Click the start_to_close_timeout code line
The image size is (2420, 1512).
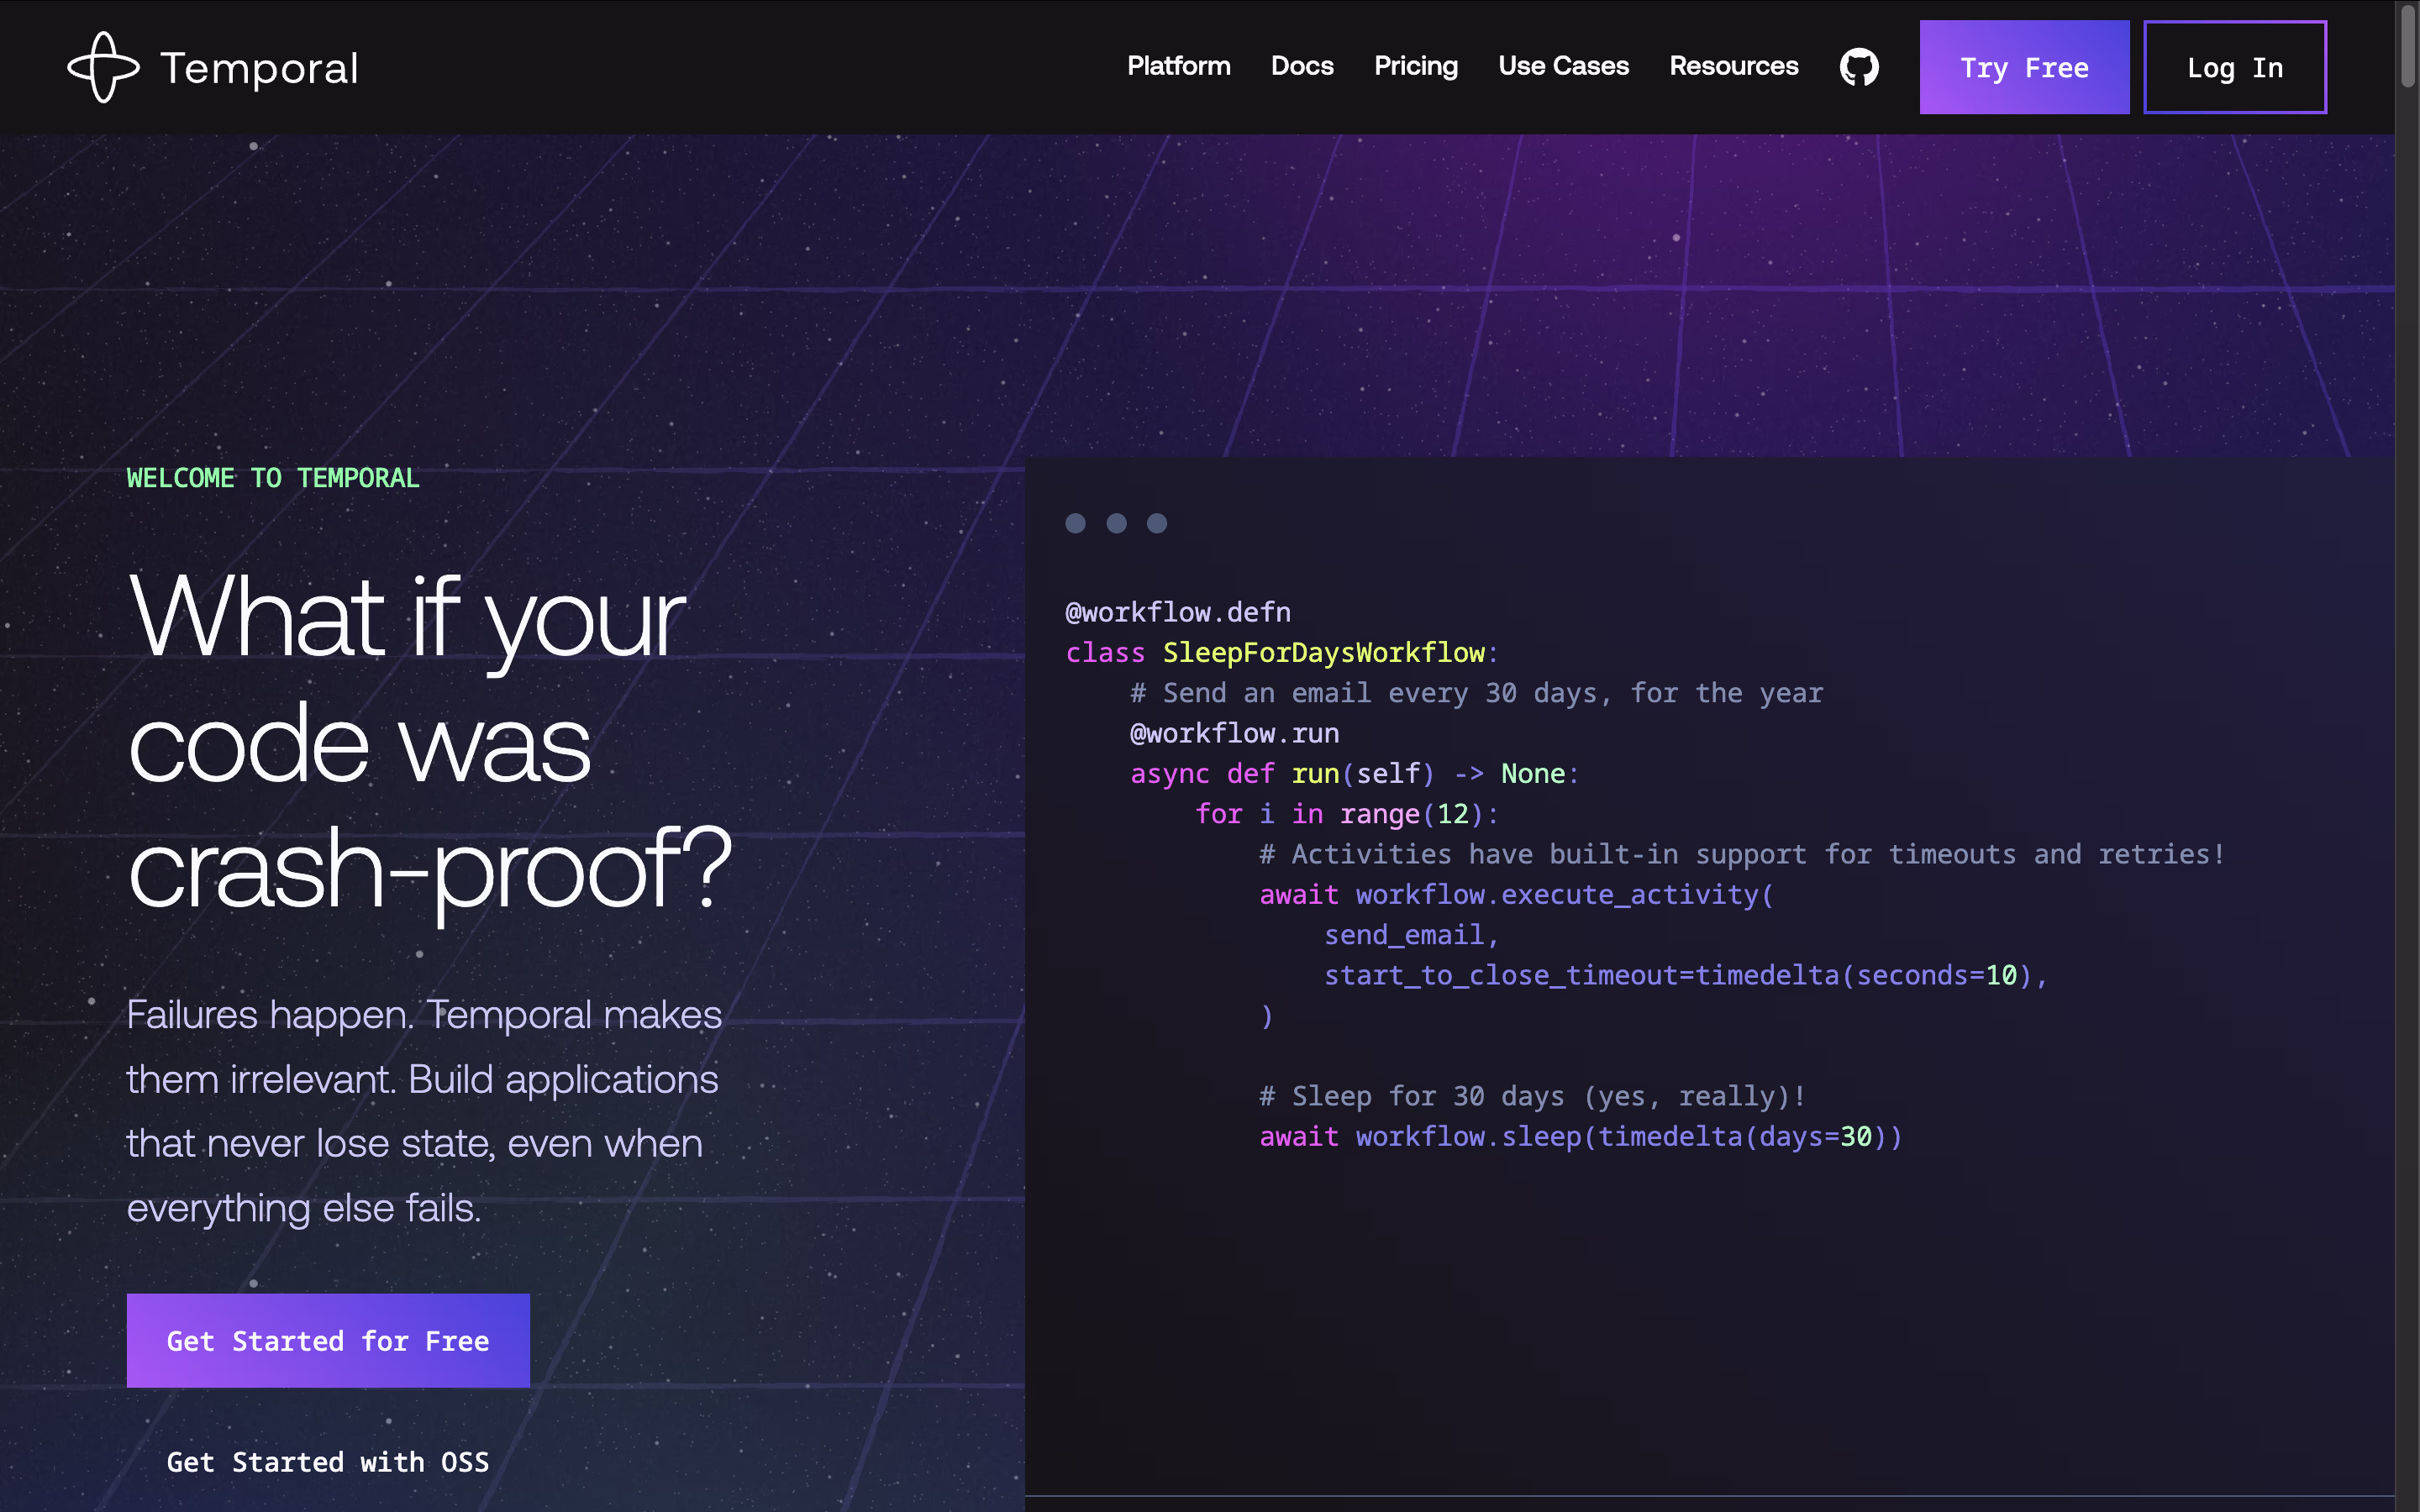pyautogui.click(x=1686, y=975)
